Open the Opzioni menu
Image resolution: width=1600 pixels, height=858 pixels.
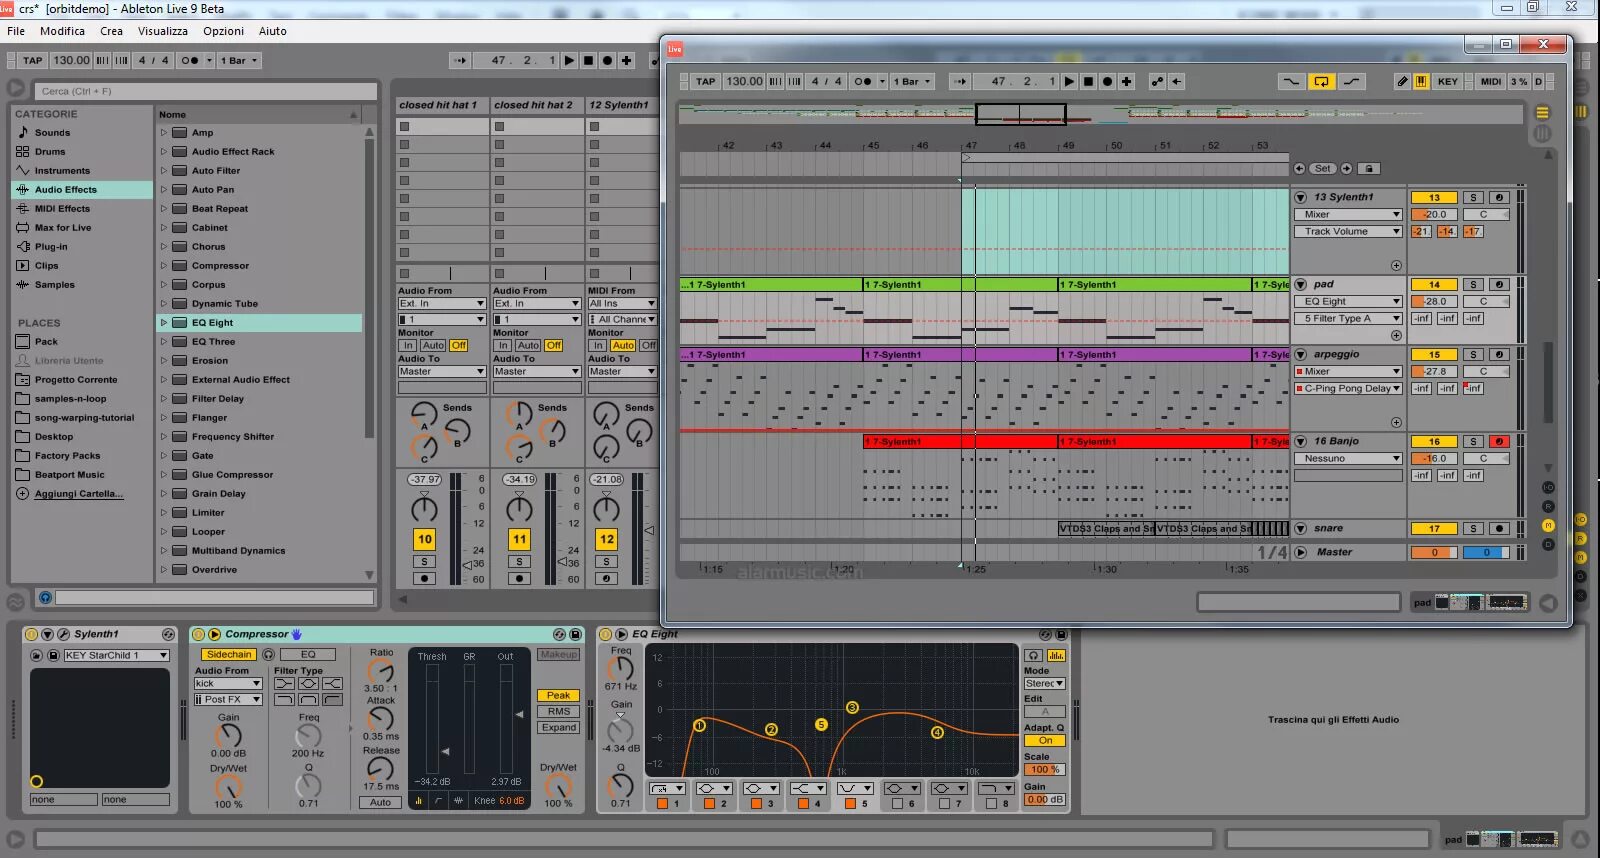223,31
